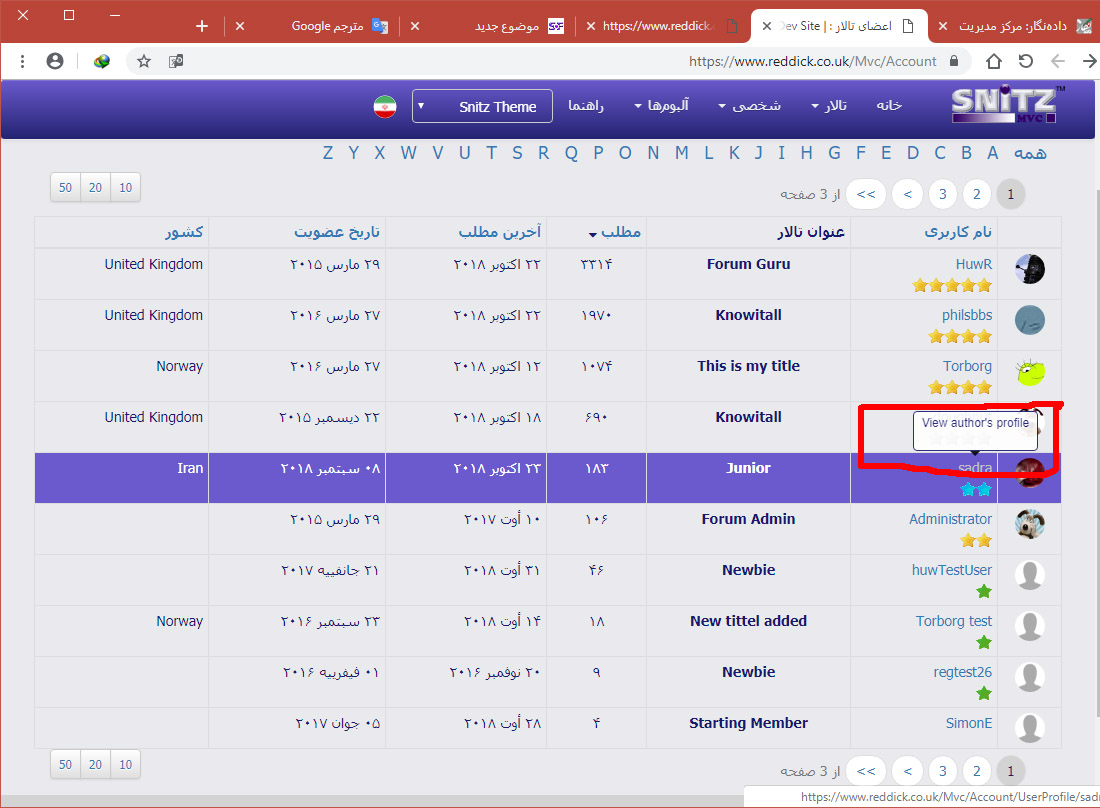Filter members by letter M
The image size is (1100, 808).
681,153
